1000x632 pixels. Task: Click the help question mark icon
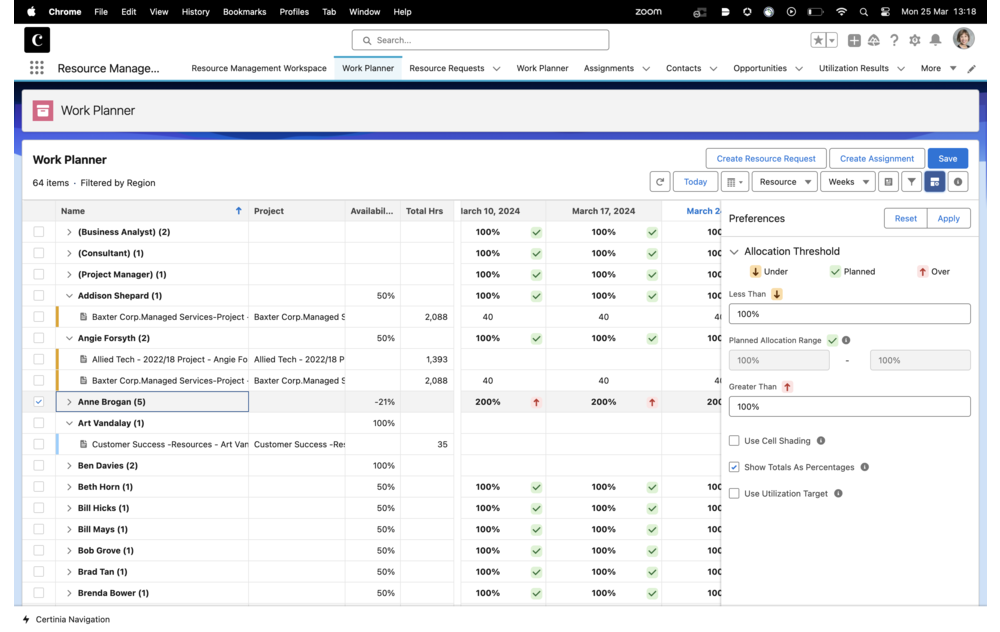(x=893, y=39)
